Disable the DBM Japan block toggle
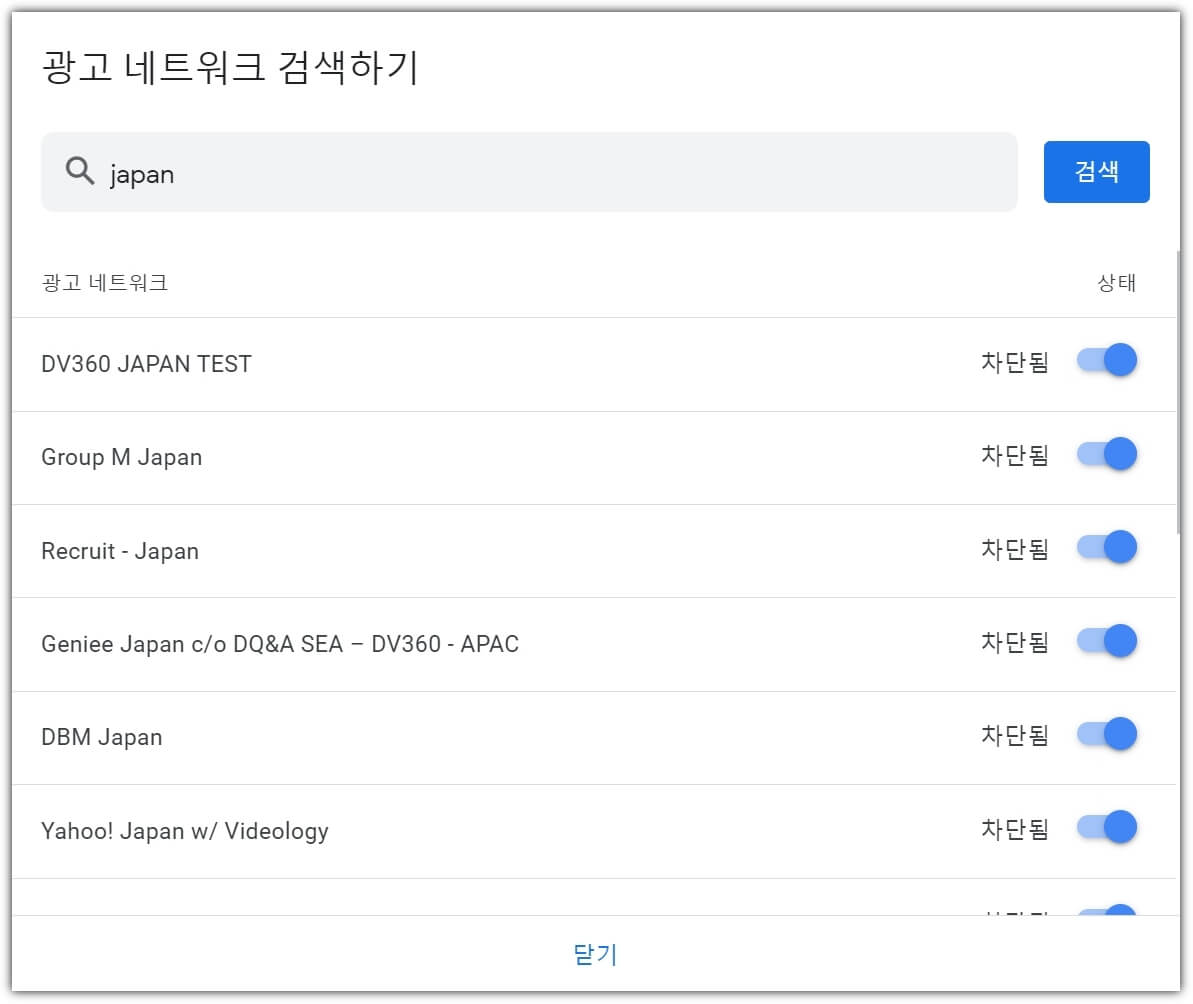The width and height of the screenshot is (1193, 1004). (1106, 734)
